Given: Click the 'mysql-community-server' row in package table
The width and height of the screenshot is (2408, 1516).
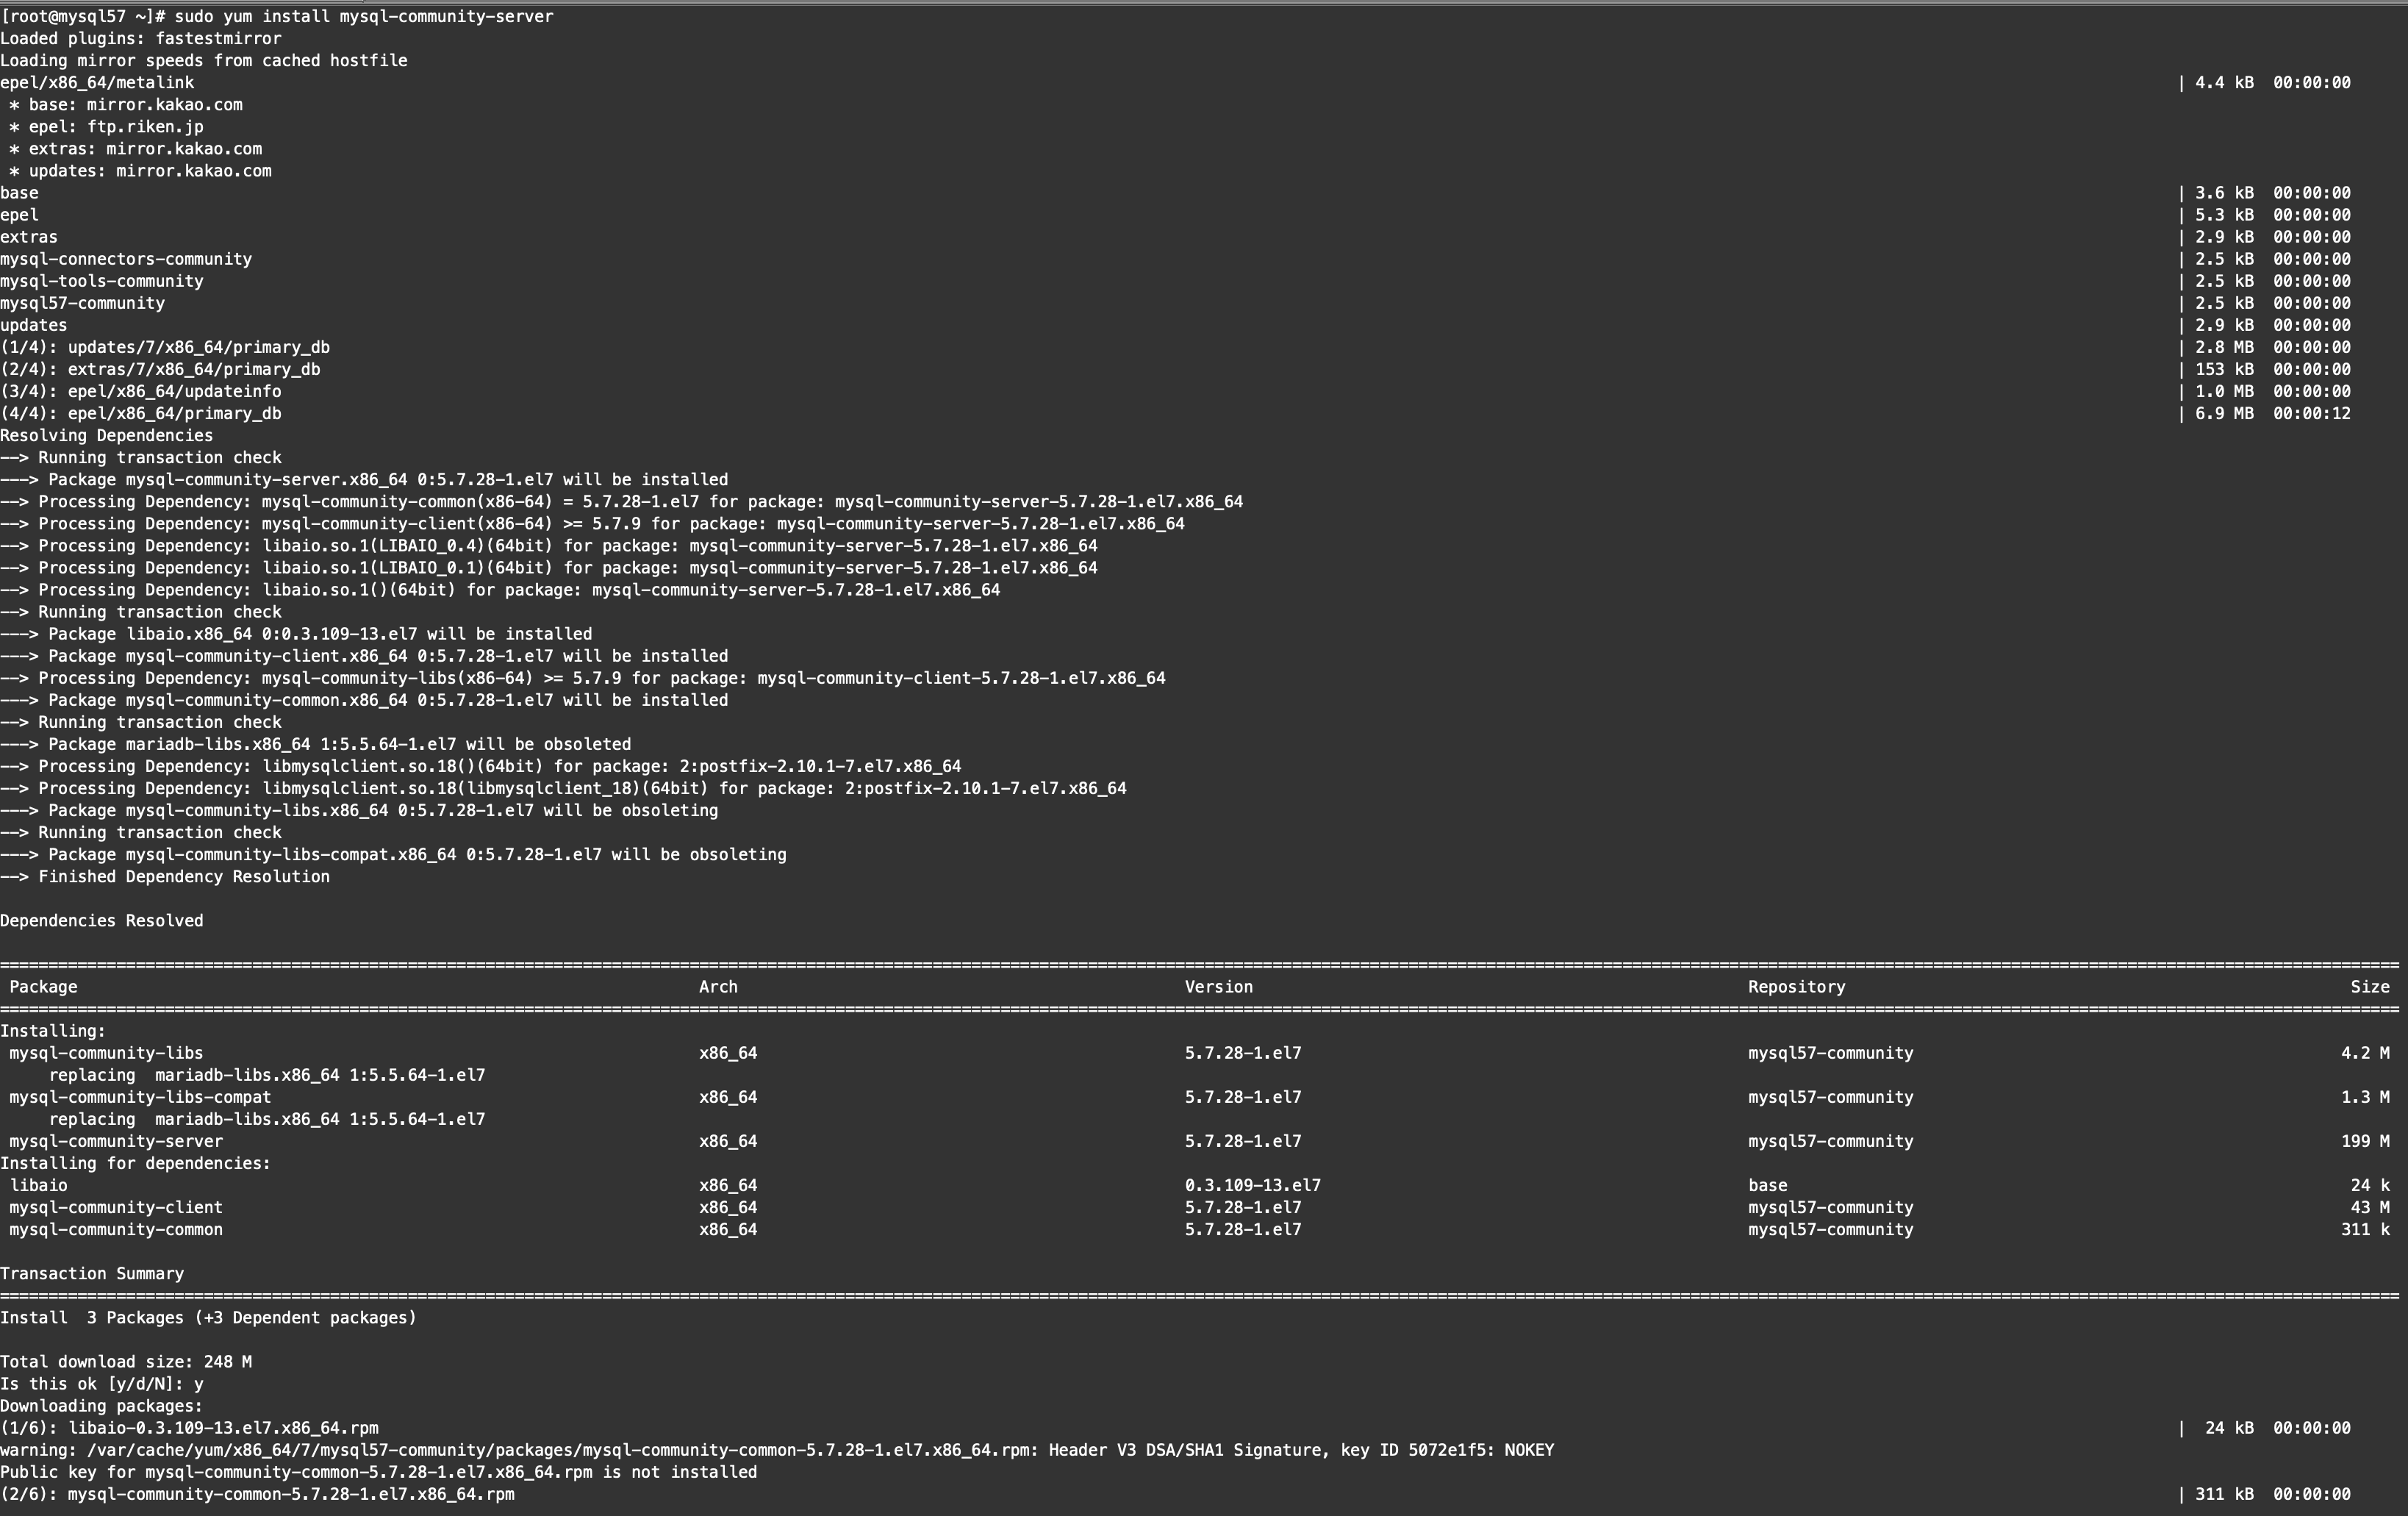Looking at the screenshot, I should pos(116,1141).
